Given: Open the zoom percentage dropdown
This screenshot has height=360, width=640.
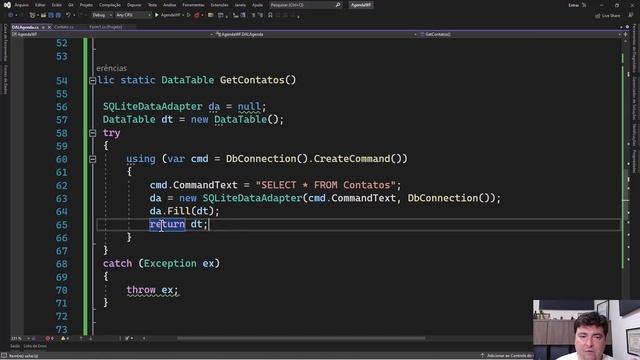Looking at the screenshot, I should pos(20,338).
